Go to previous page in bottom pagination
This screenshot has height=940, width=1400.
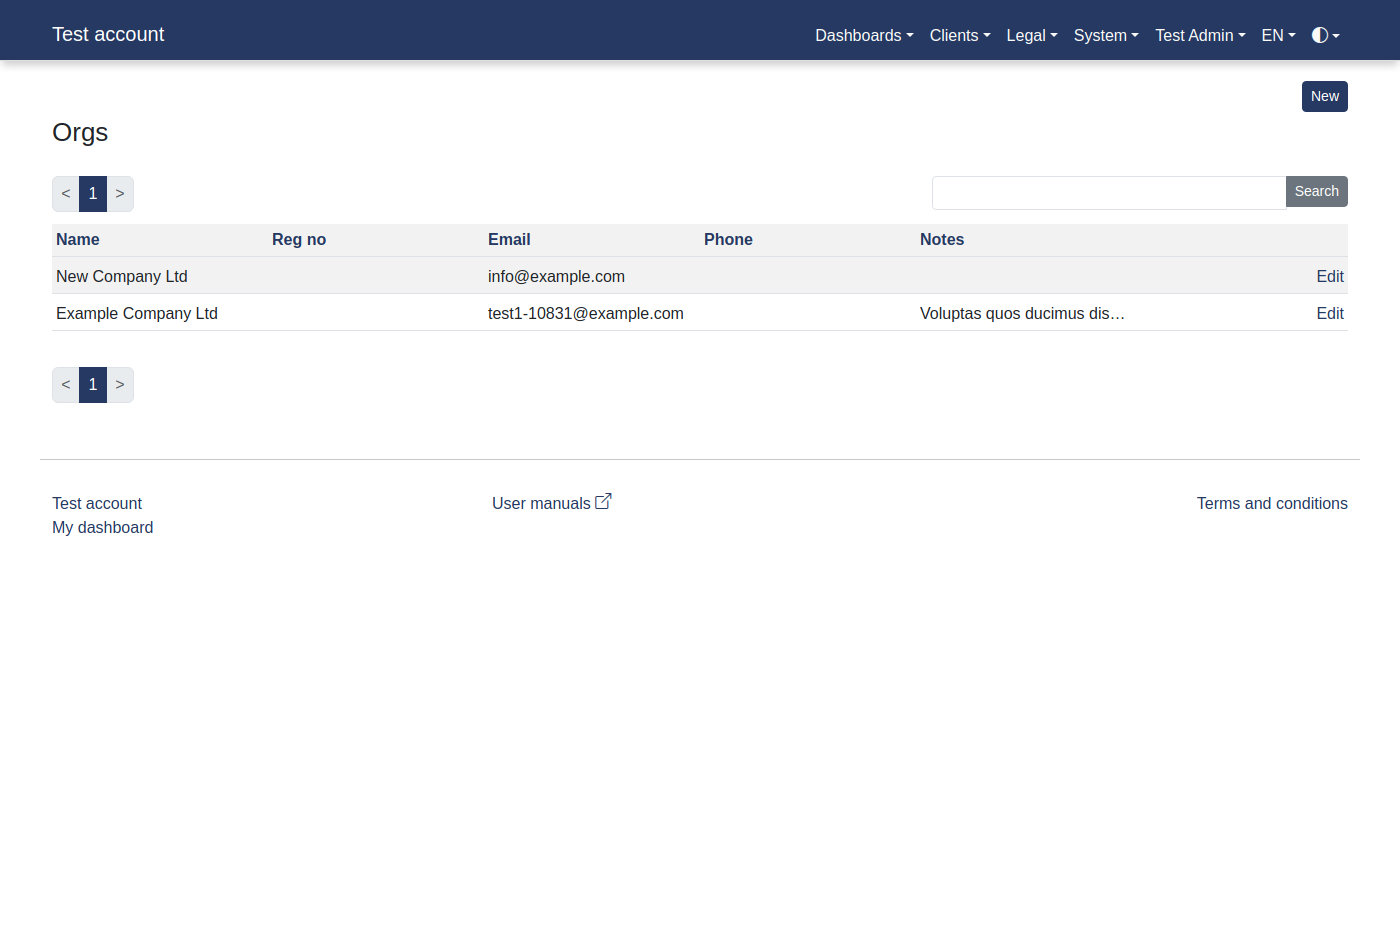(x=66, y=385)
